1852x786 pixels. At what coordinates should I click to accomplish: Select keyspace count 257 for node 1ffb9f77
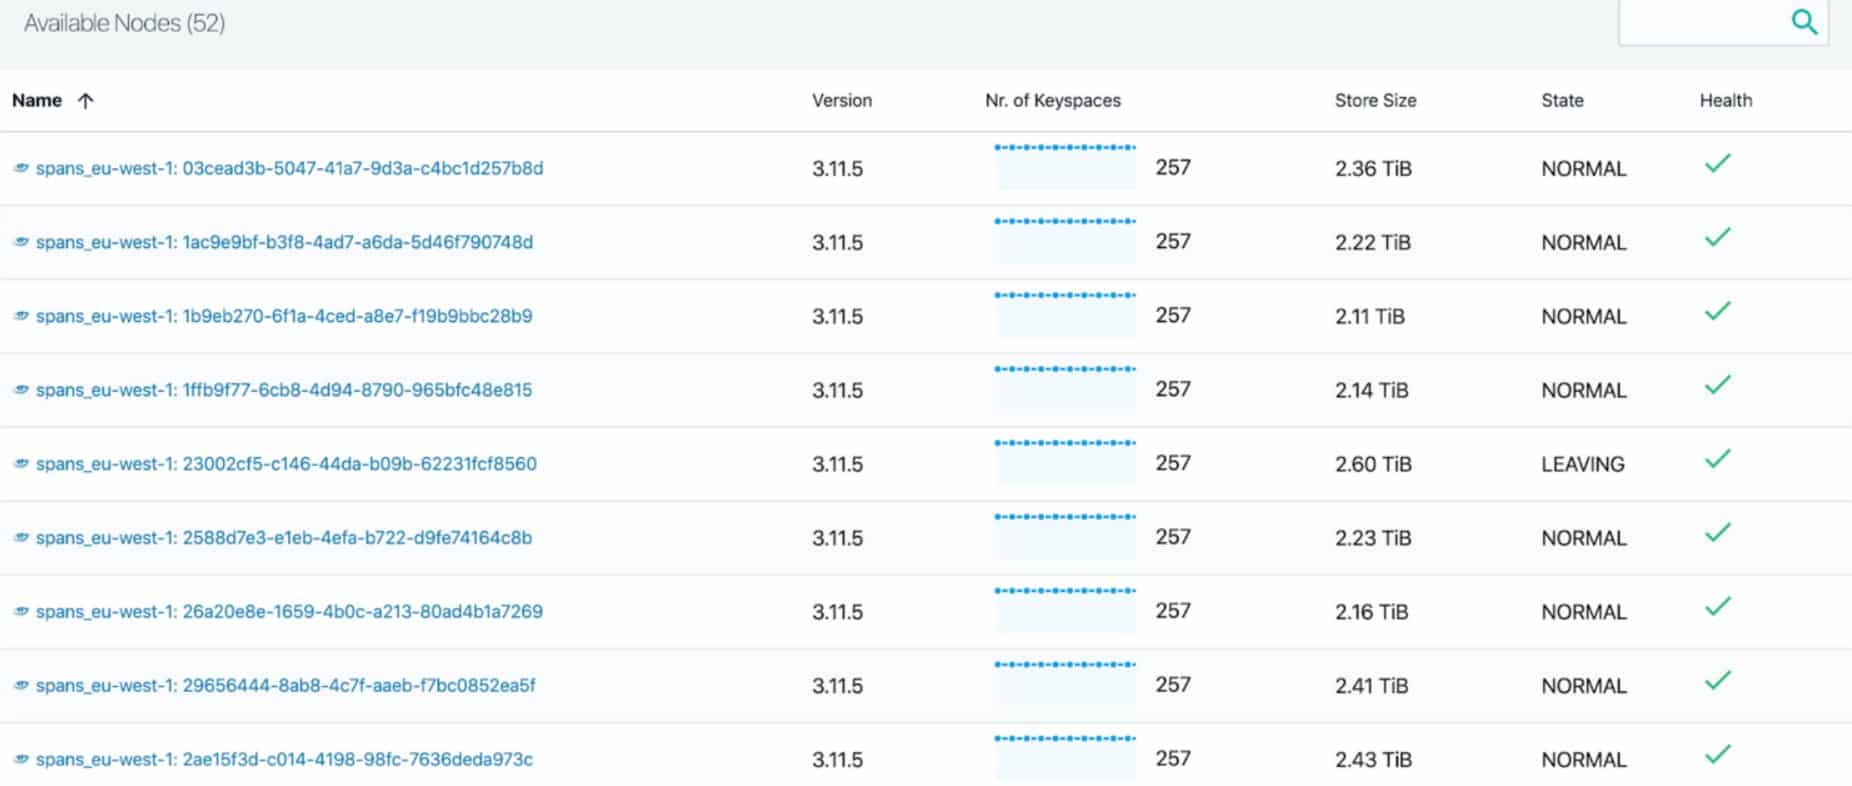tap(1173, 389)
